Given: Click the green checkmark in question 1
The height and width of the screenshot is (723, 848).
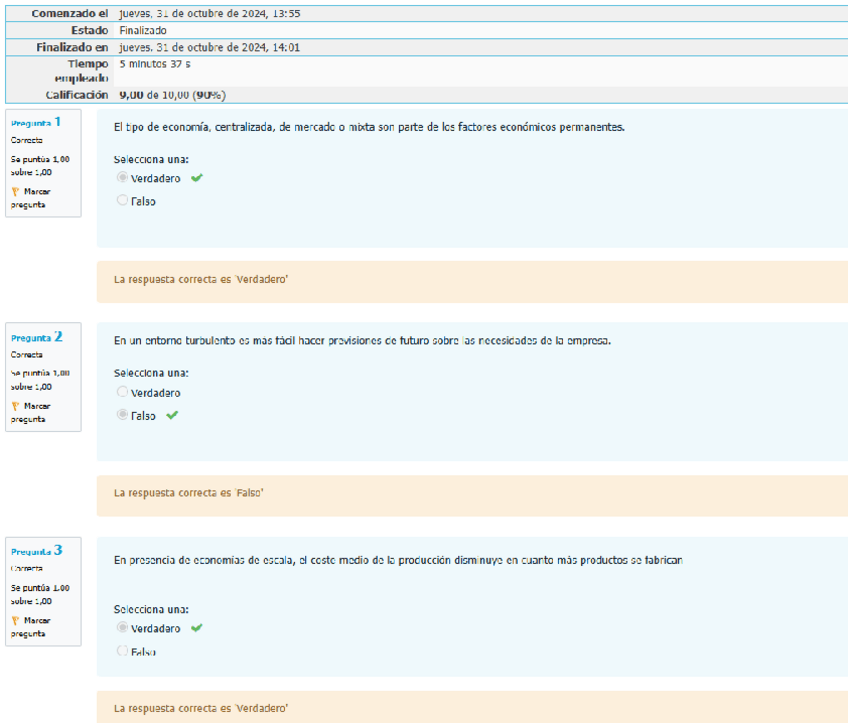Looking at the screenshot, I should pos(197,178).
